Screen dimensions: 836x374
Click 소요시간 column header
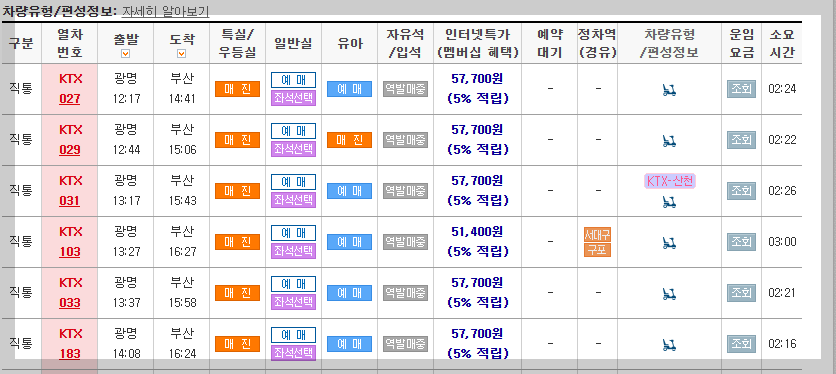pyautogui.click(x=782, y=43)
